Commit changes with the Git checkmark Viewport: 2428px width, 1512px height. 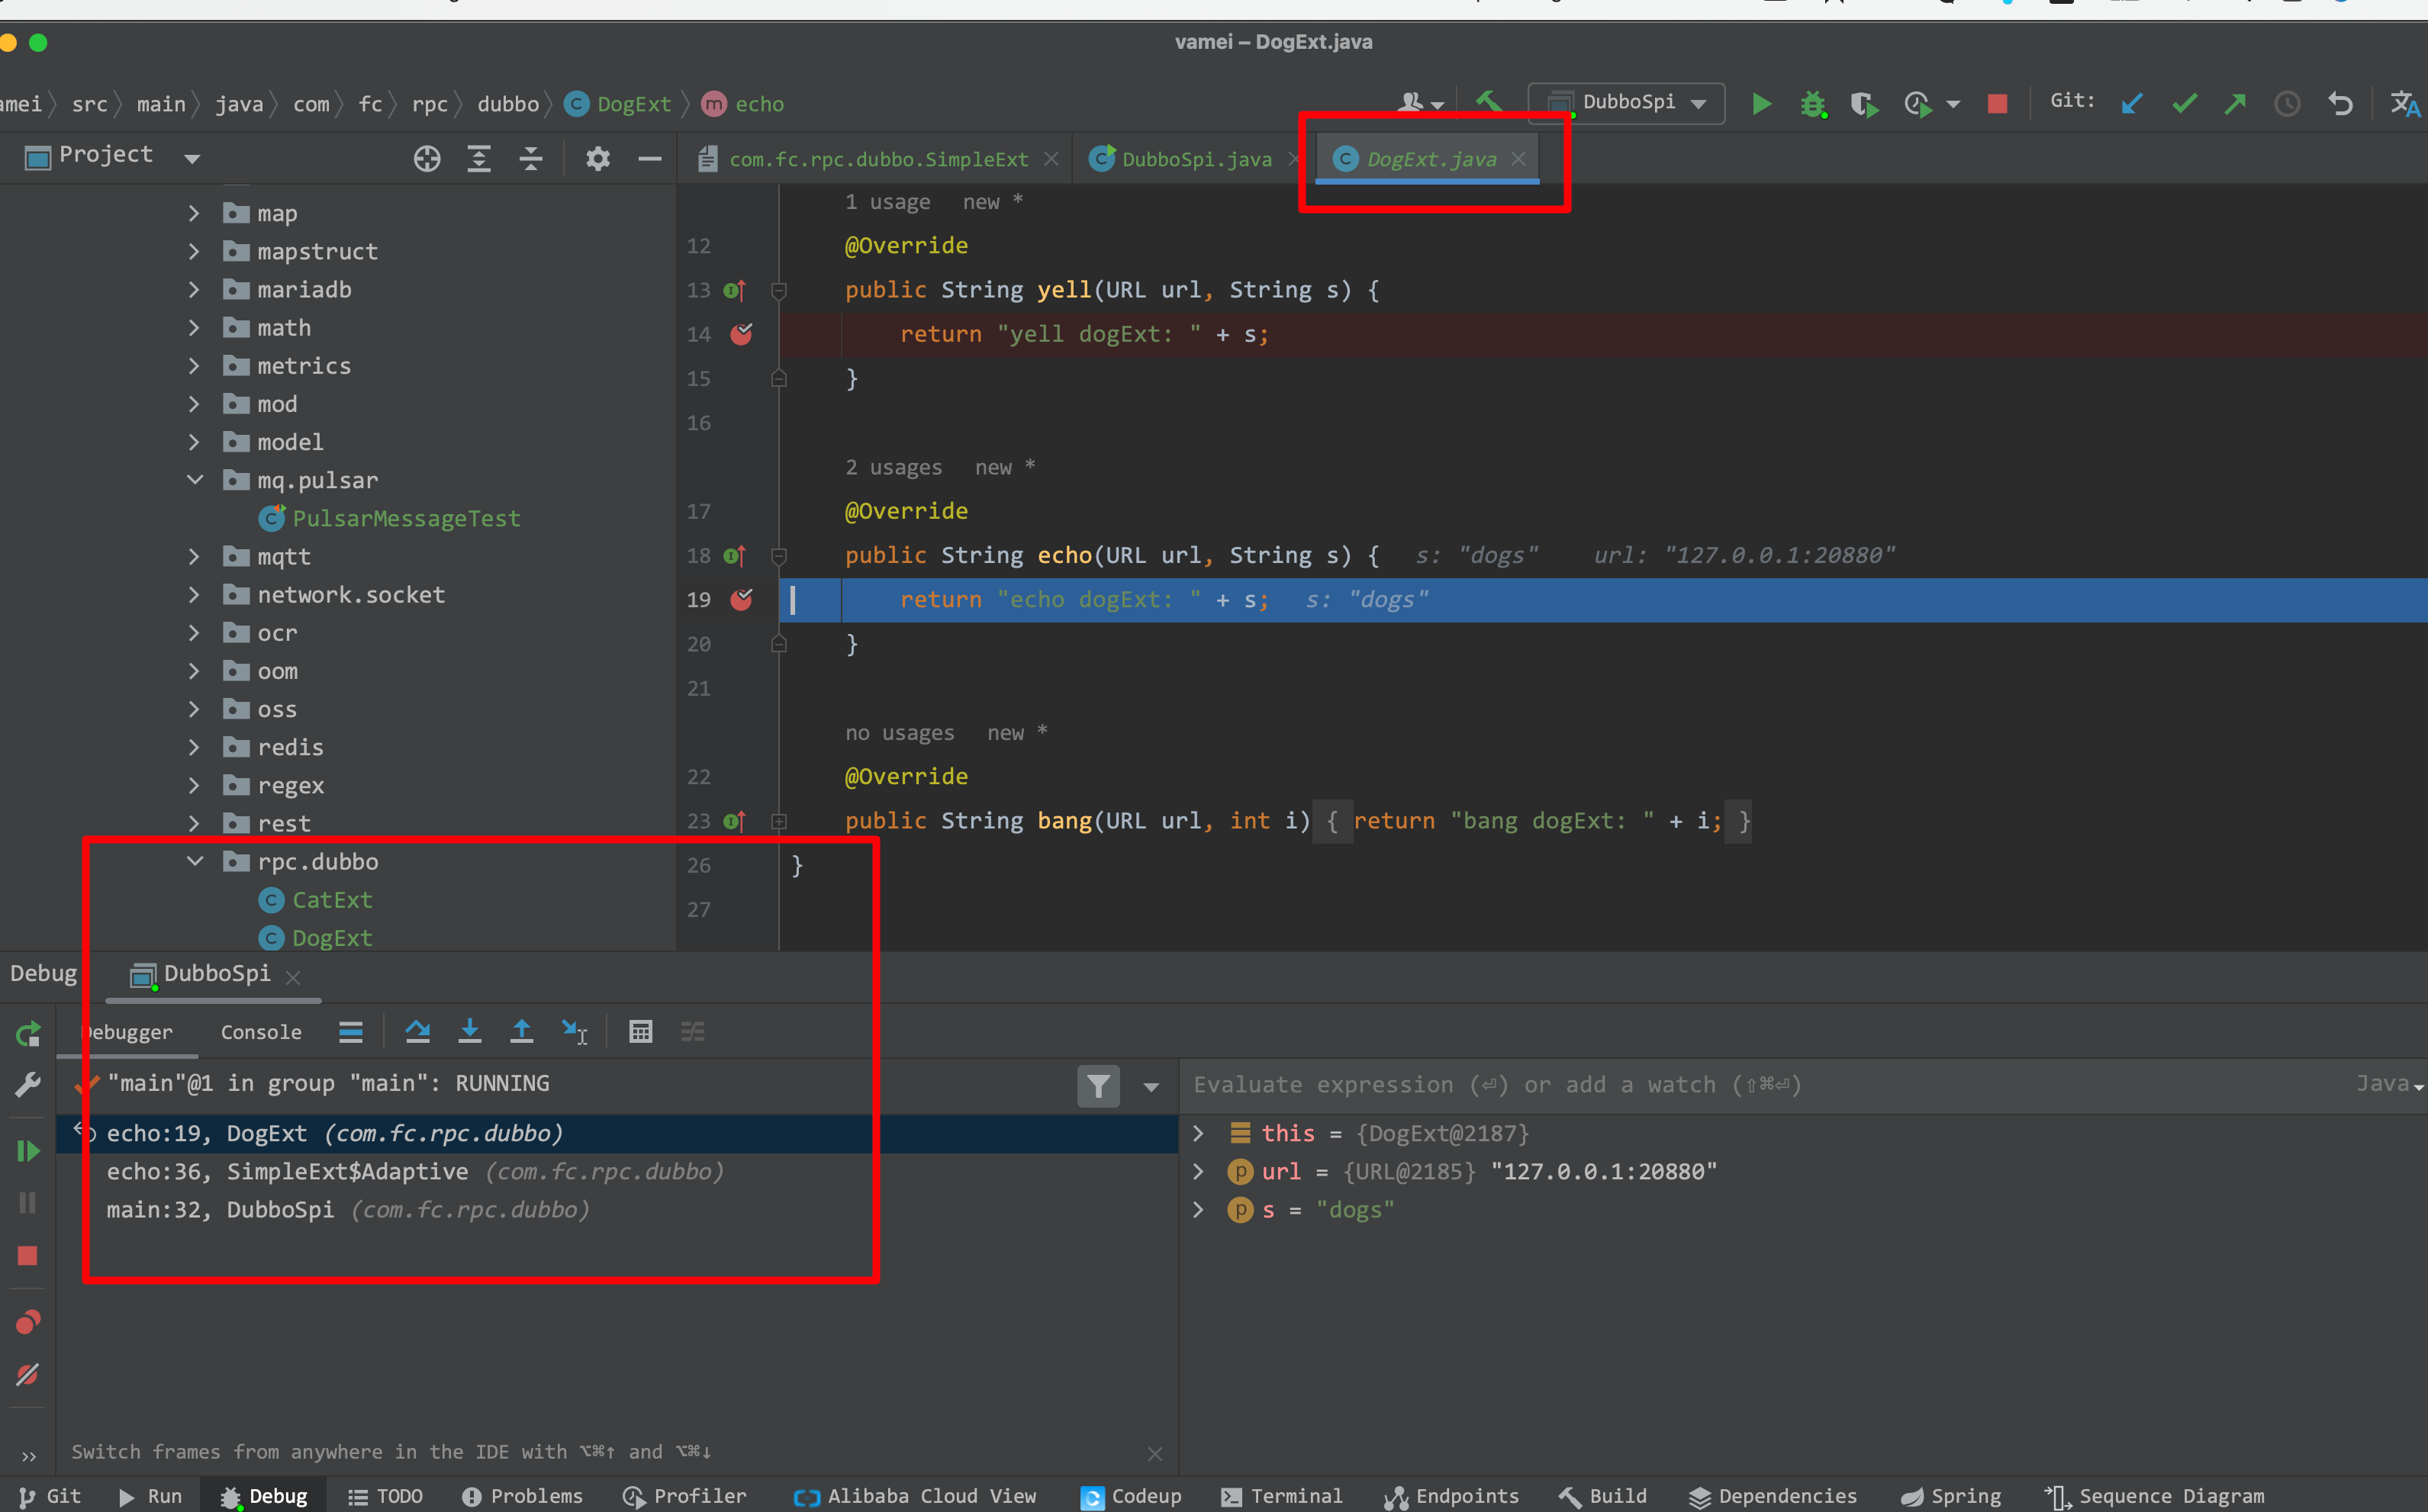tap(2184, 104)
